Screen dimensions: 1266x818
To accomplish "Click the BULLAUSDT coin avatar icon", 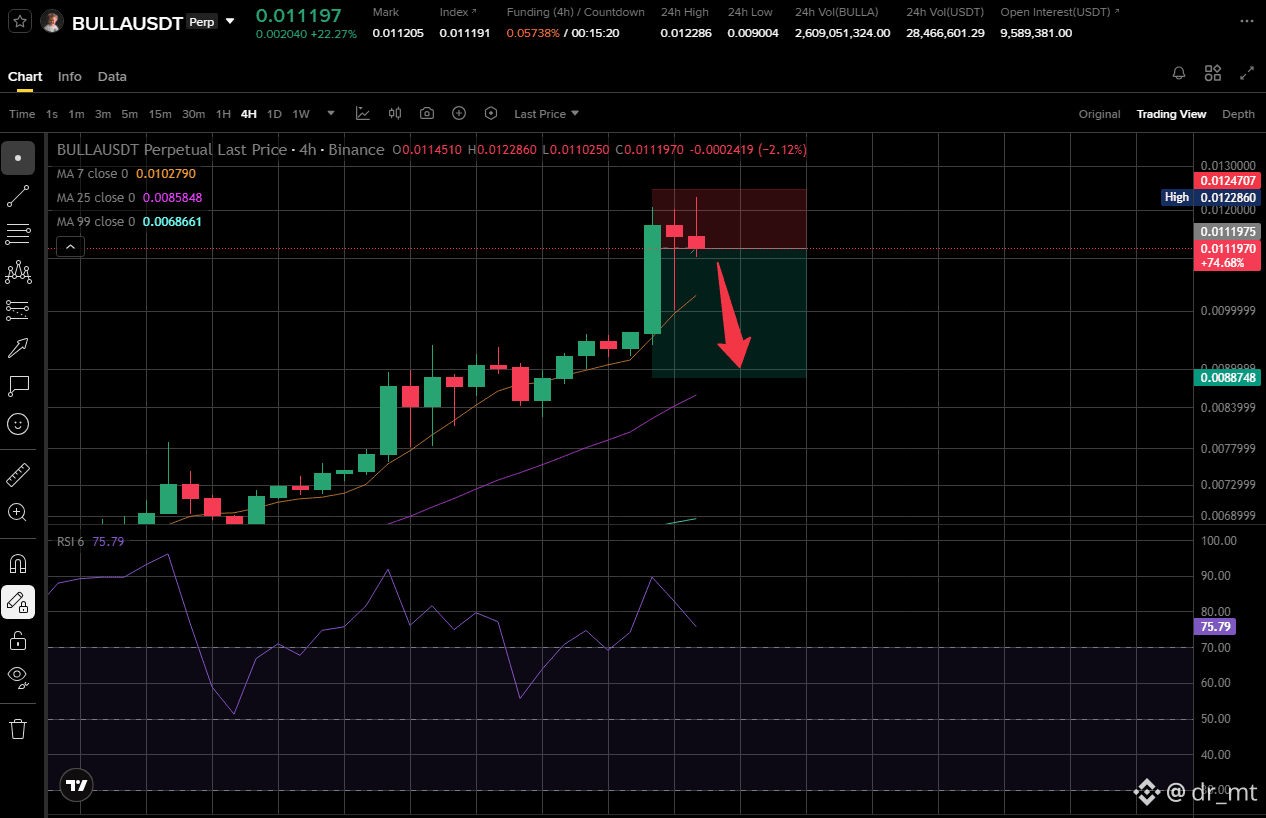I will (52, 22).
